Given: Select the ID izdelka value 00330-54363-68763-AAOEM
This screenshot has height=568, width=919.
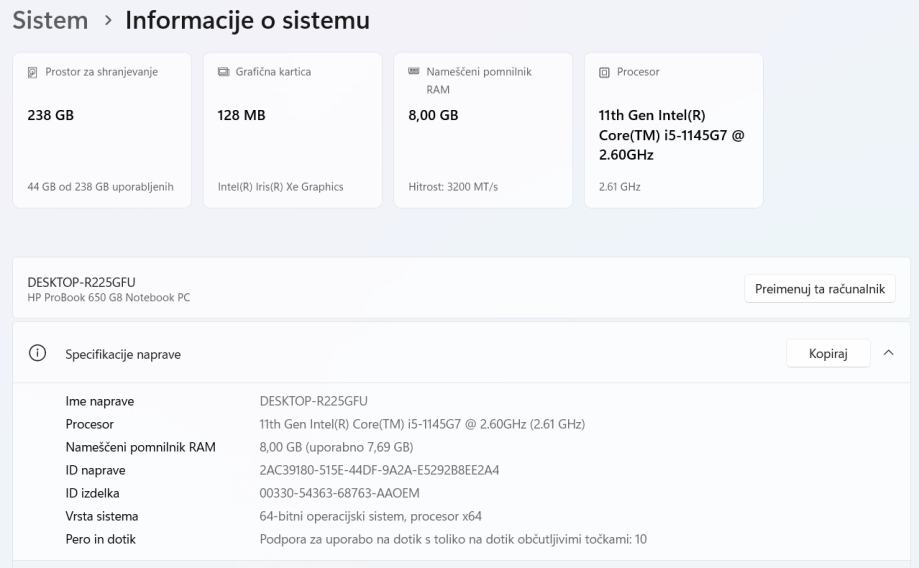Looking at the screenshot, I should click(339, 493).
